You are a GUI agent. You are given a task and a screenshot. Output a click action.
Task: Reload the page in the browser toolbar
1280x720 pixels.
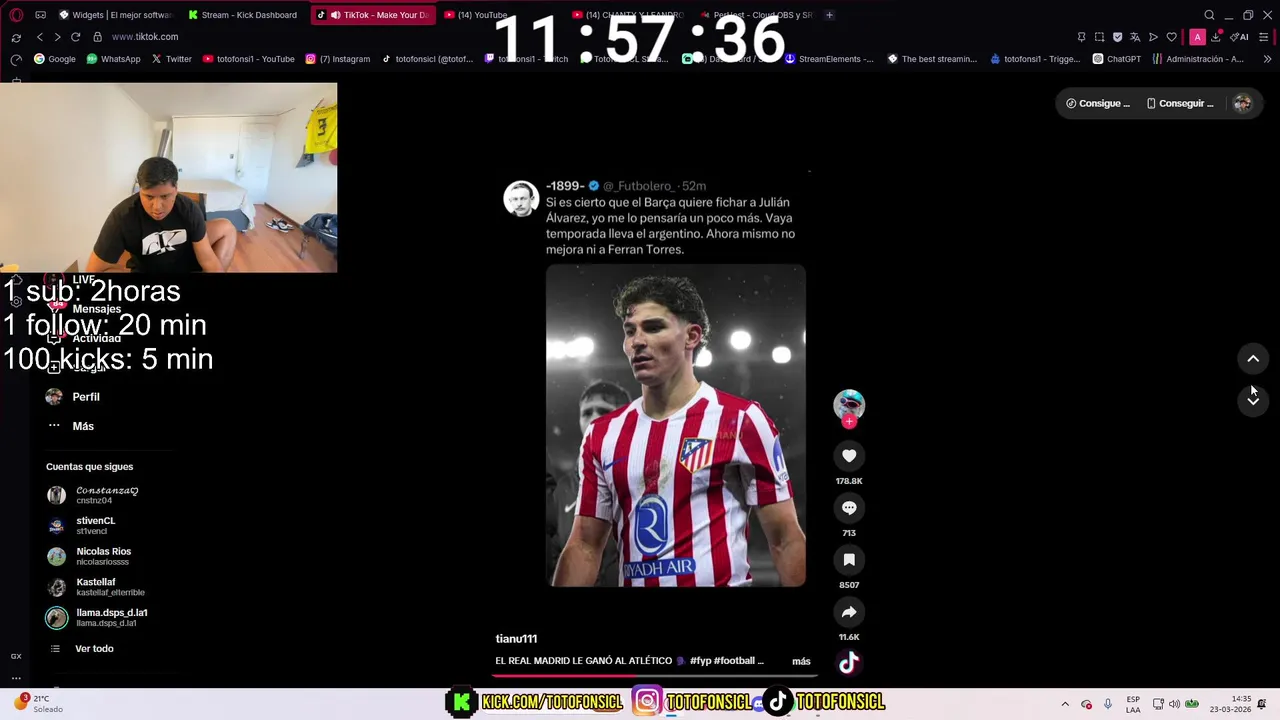[x=75, y=37]
